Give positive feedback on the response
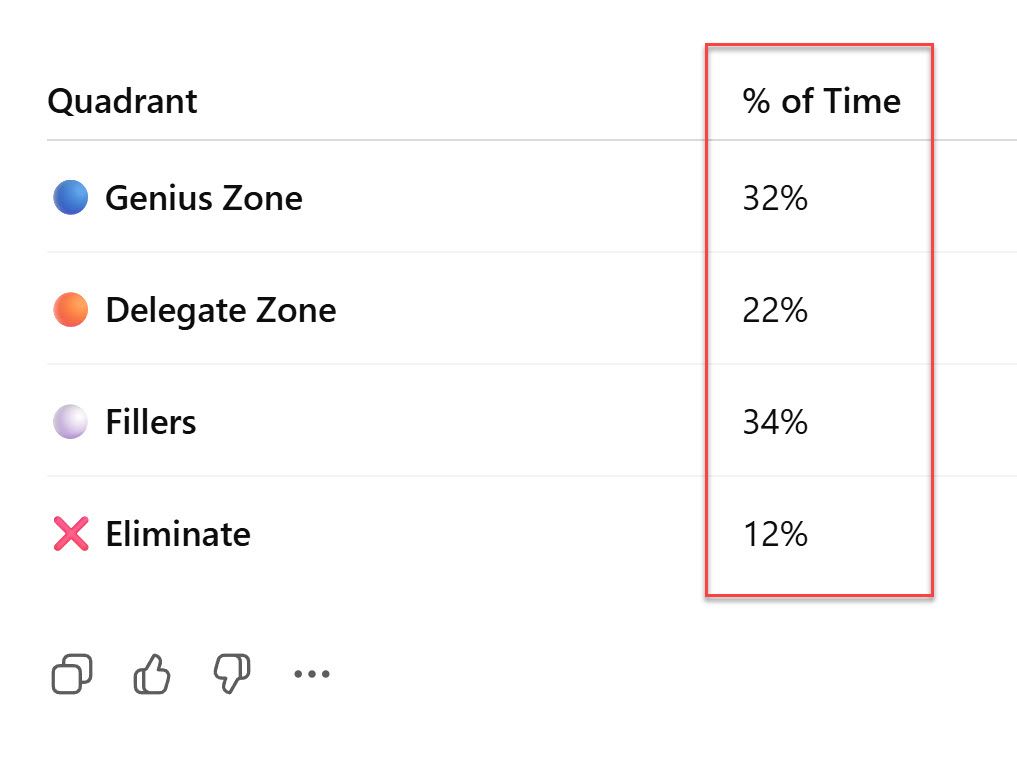This screenshot has width=1017, height=773. point(151,673)
